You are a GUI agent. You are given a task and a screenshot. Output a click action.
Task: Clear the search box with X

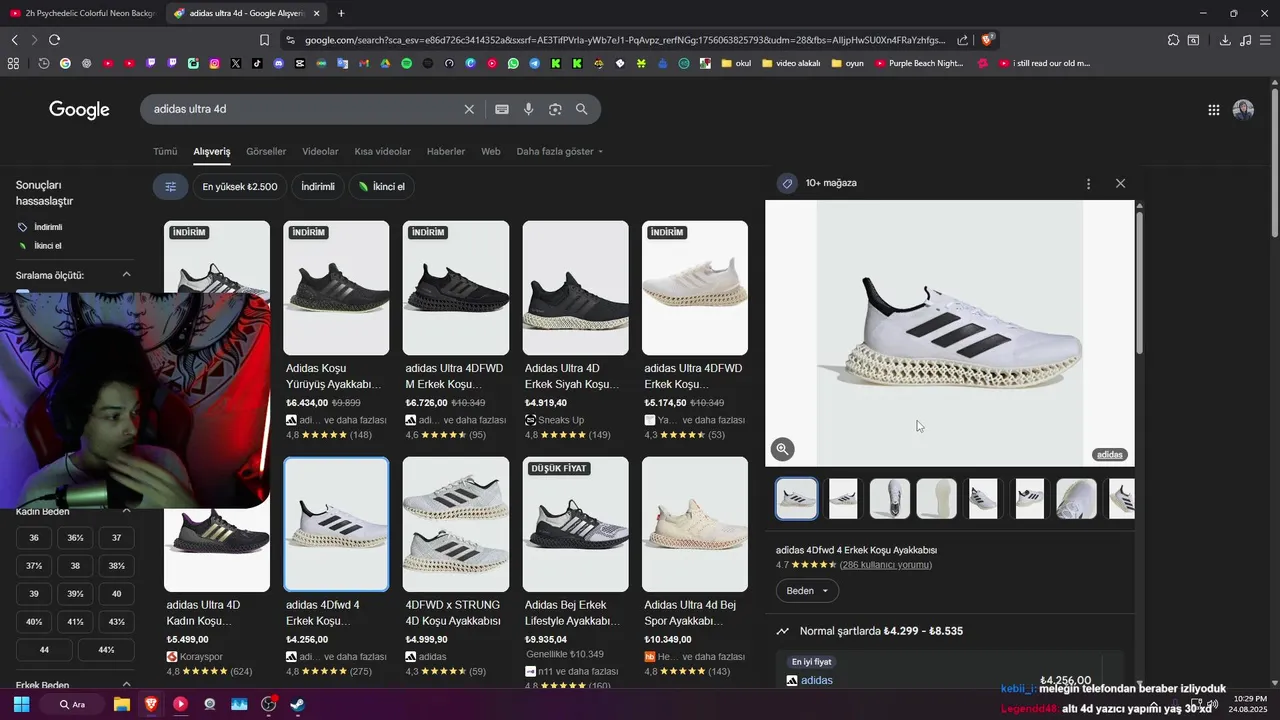[x=469, y=109]
